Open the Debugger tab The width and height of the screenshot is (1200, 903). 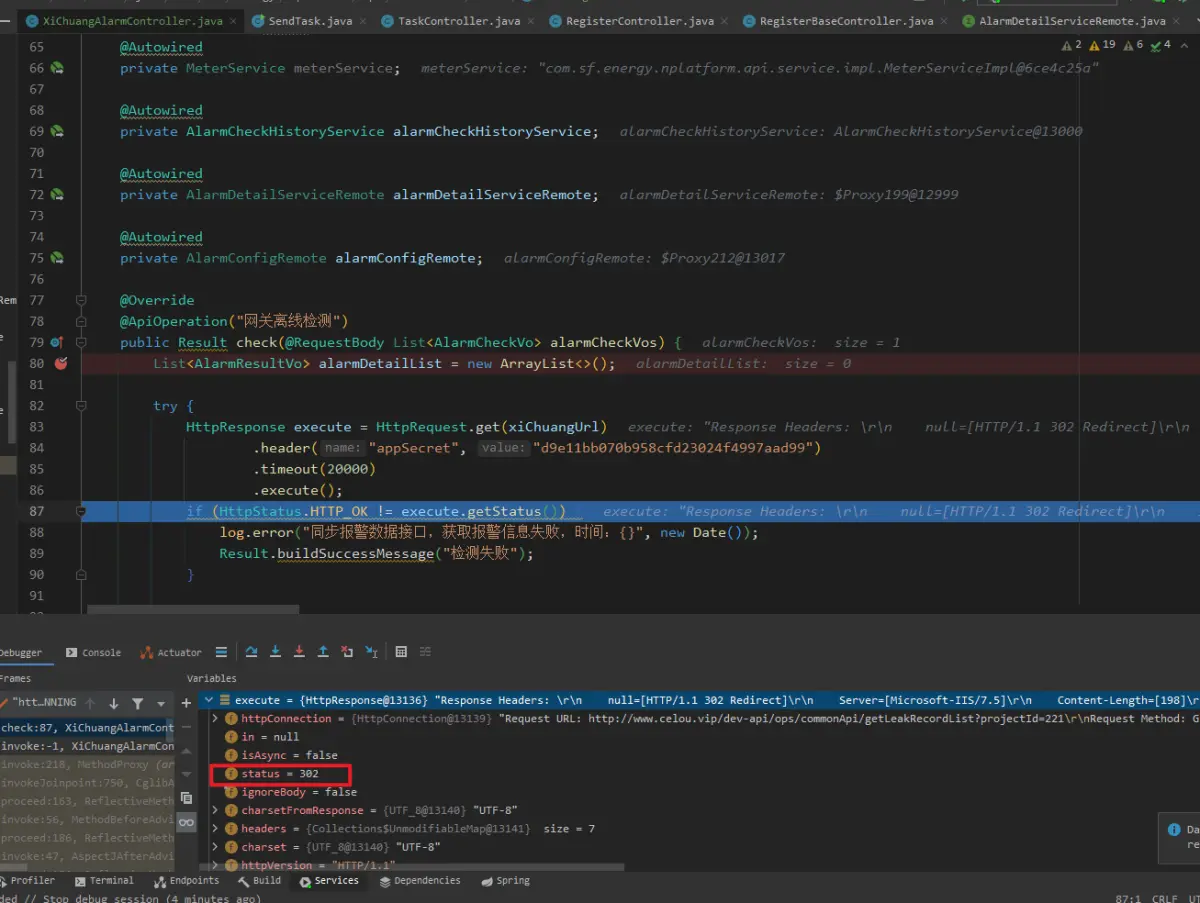click(21, 652)
